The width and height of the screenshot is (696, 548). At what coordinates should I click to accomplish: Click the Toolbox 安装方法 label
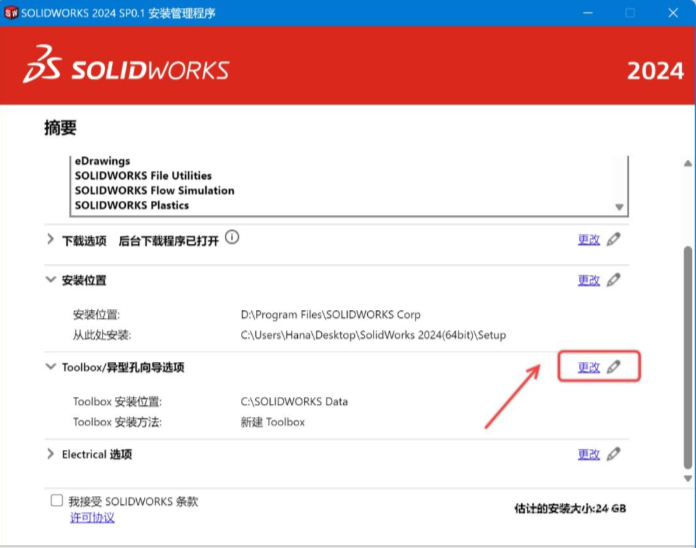[x=117, y=422]
